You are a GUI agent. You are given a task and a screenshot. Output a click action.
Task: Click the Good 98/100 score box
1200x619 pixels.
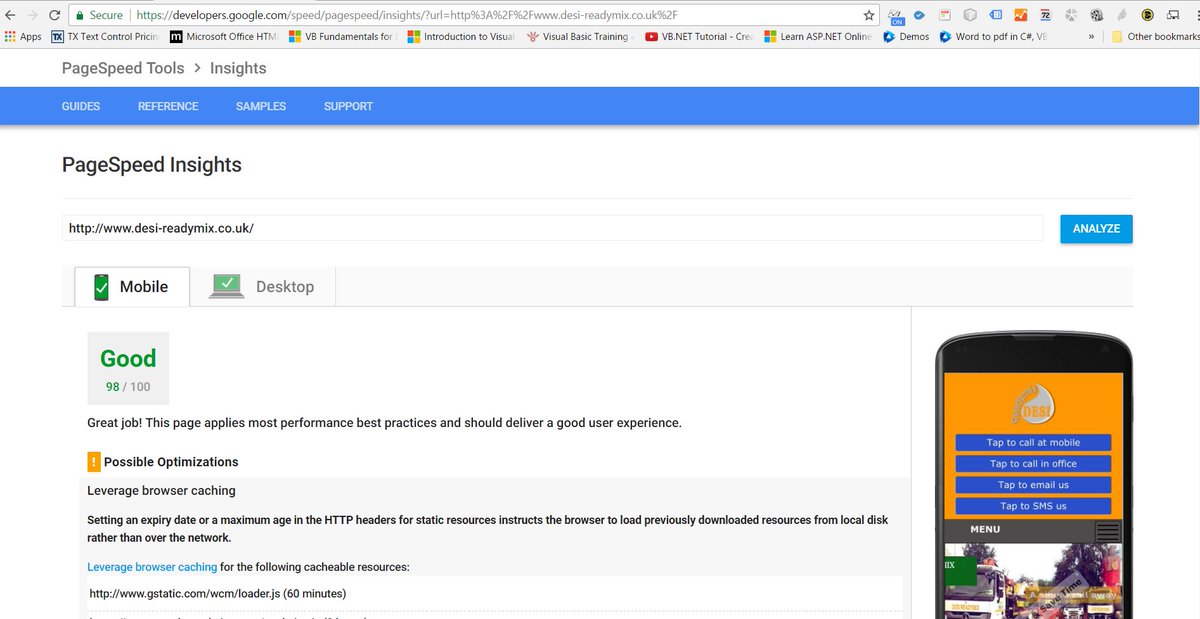pyautogui.click(x=128, y=368)
